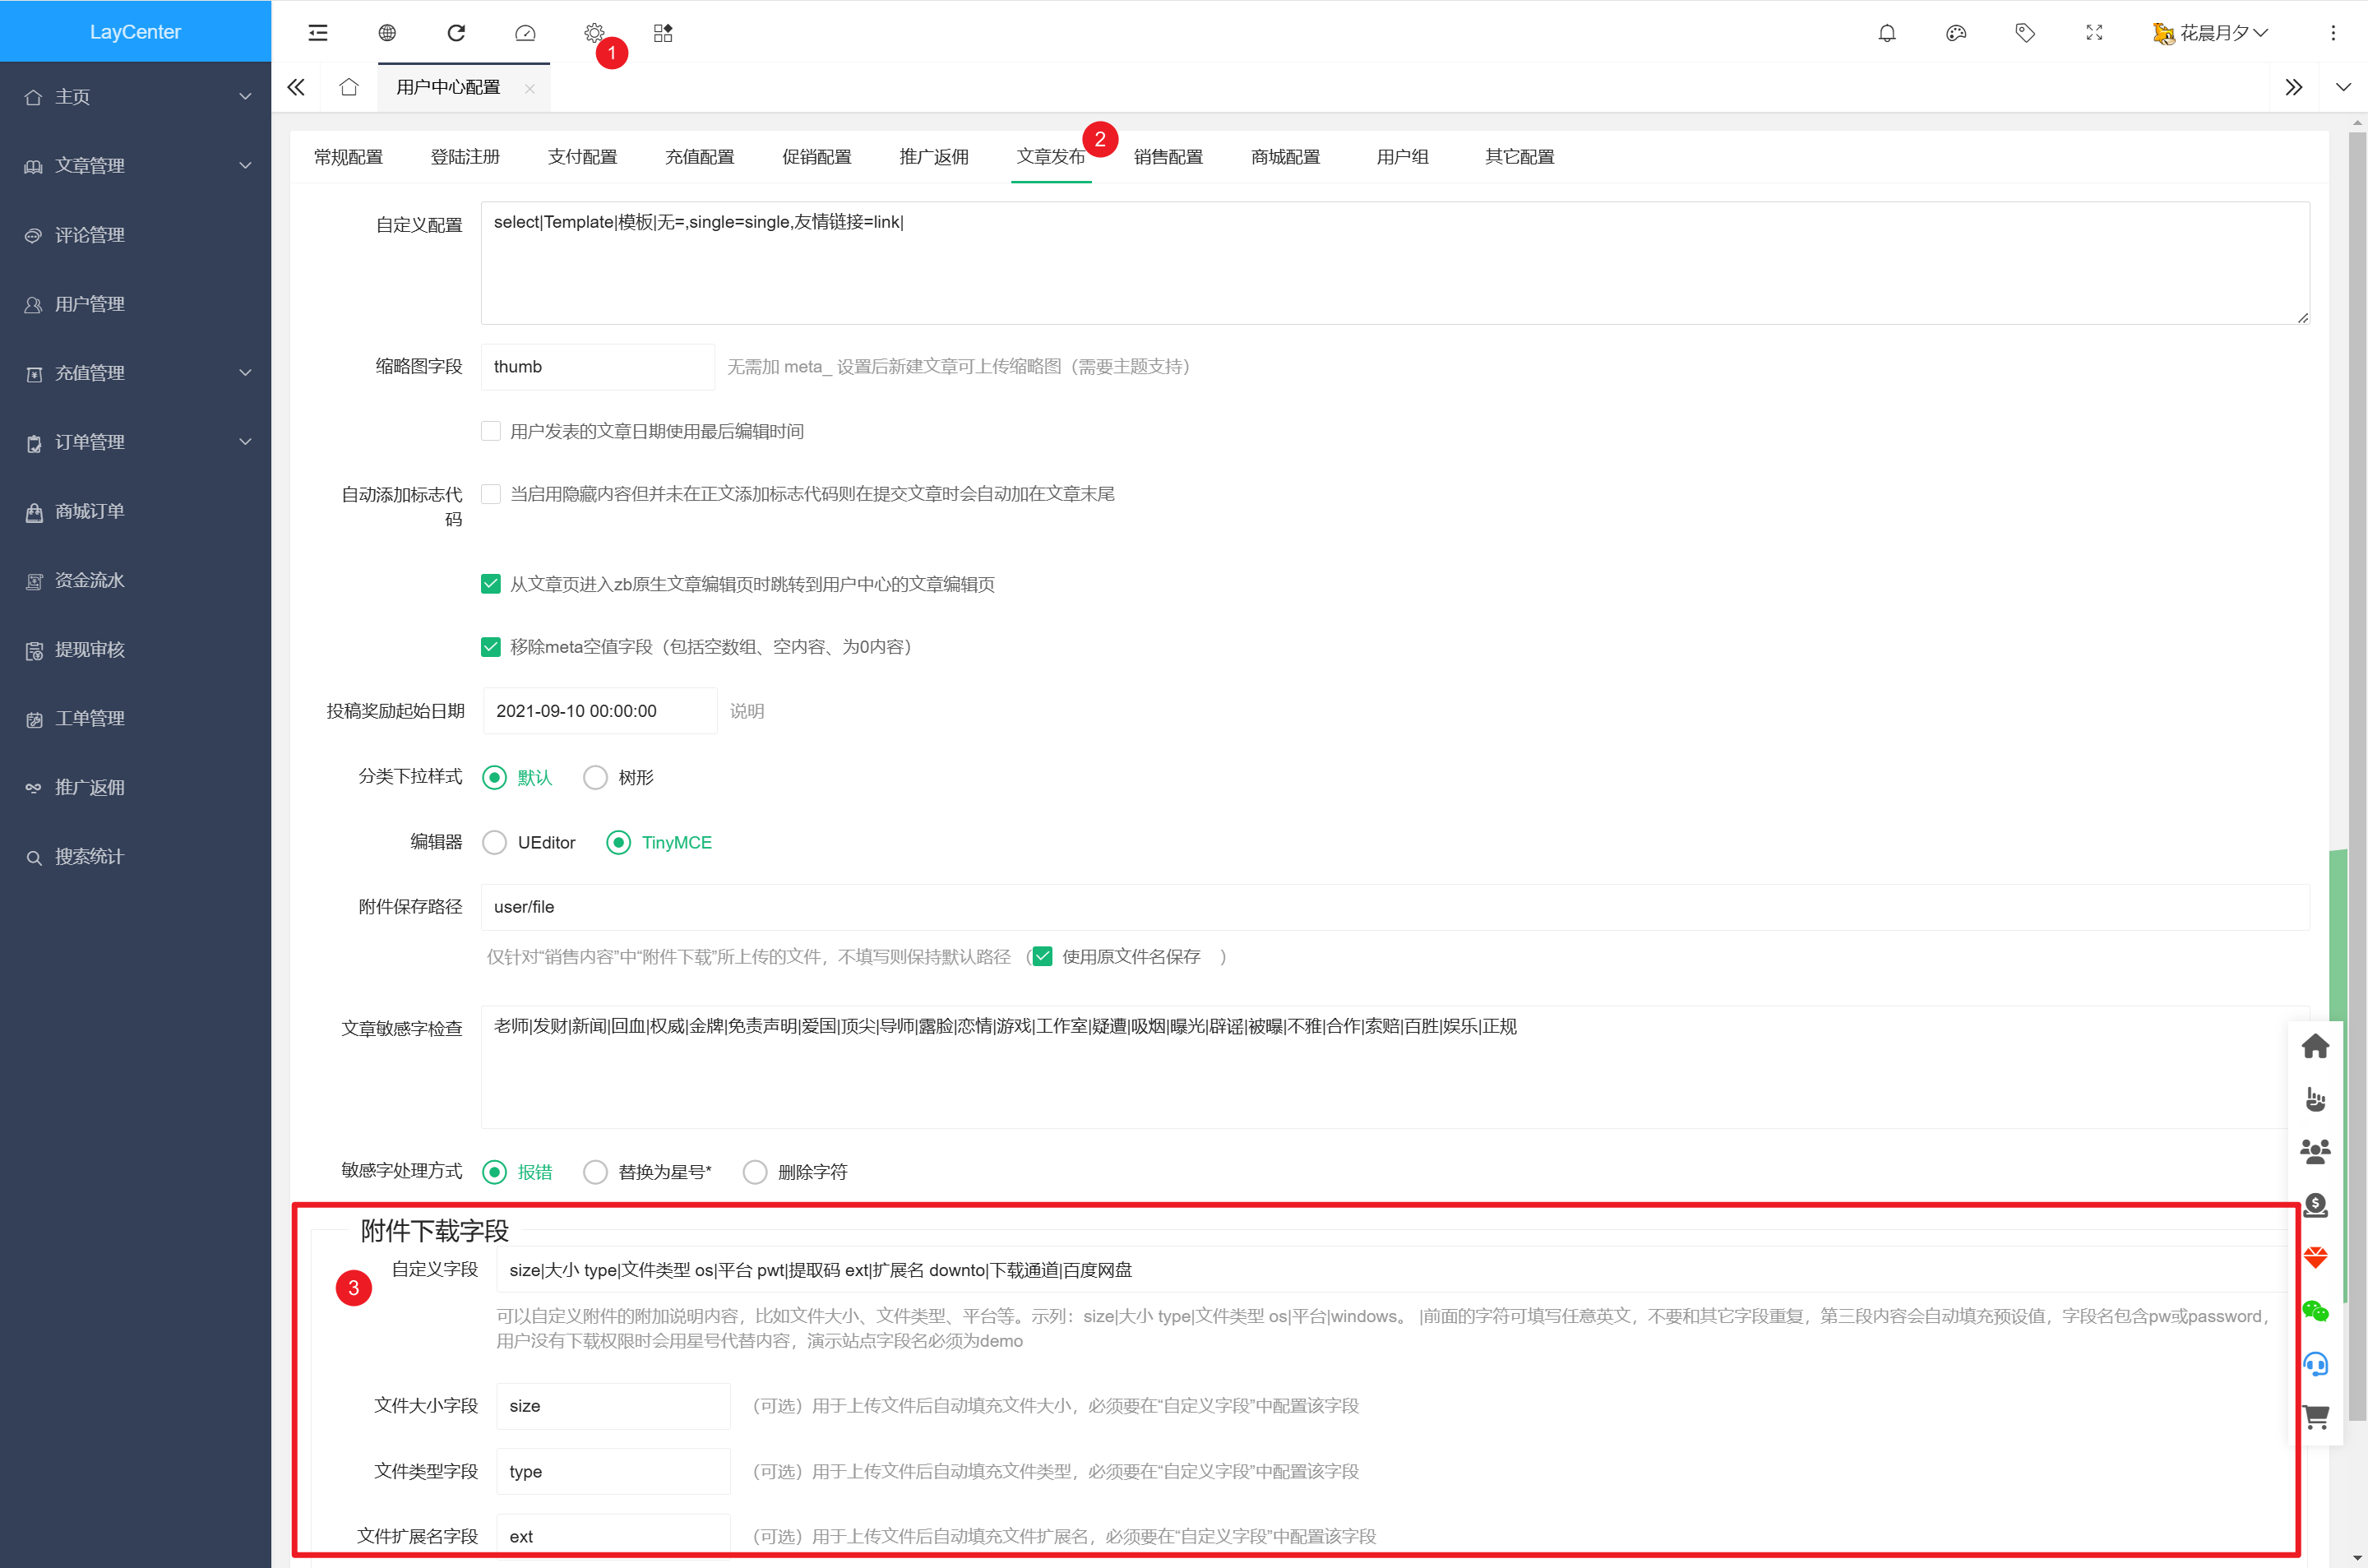The image size is (2368, 1568).
Task: Open the theme palette icon
Action: [1955, 33]
